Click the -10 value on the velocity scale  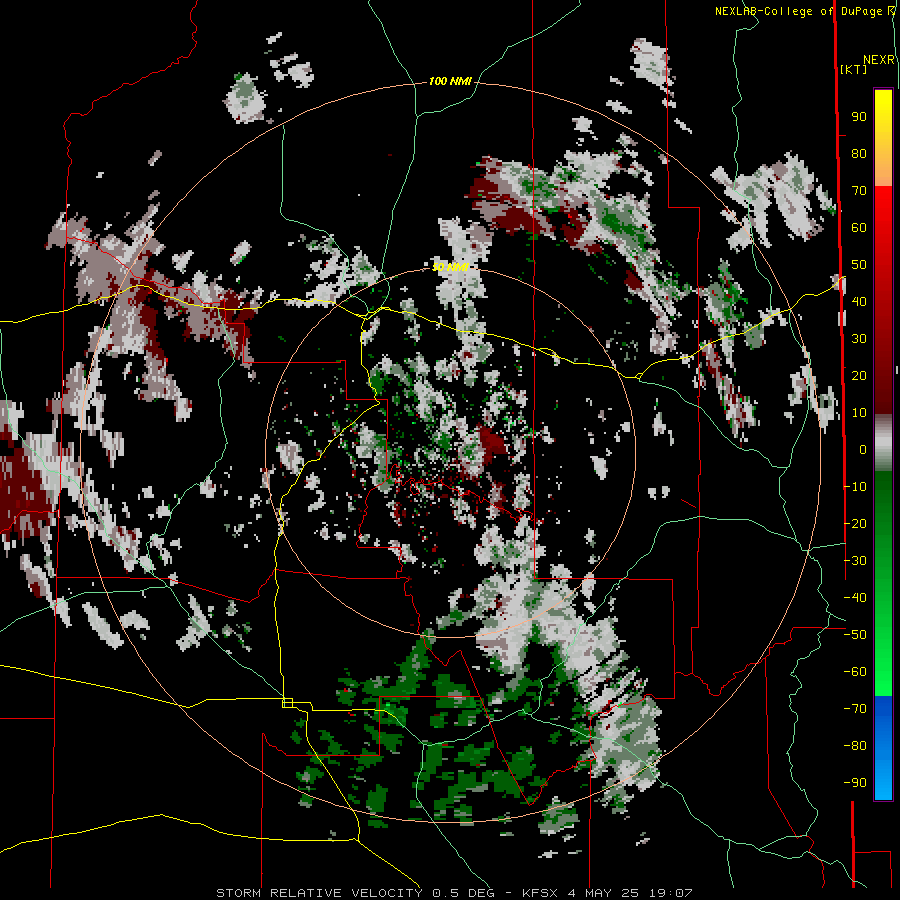[855, 487]
